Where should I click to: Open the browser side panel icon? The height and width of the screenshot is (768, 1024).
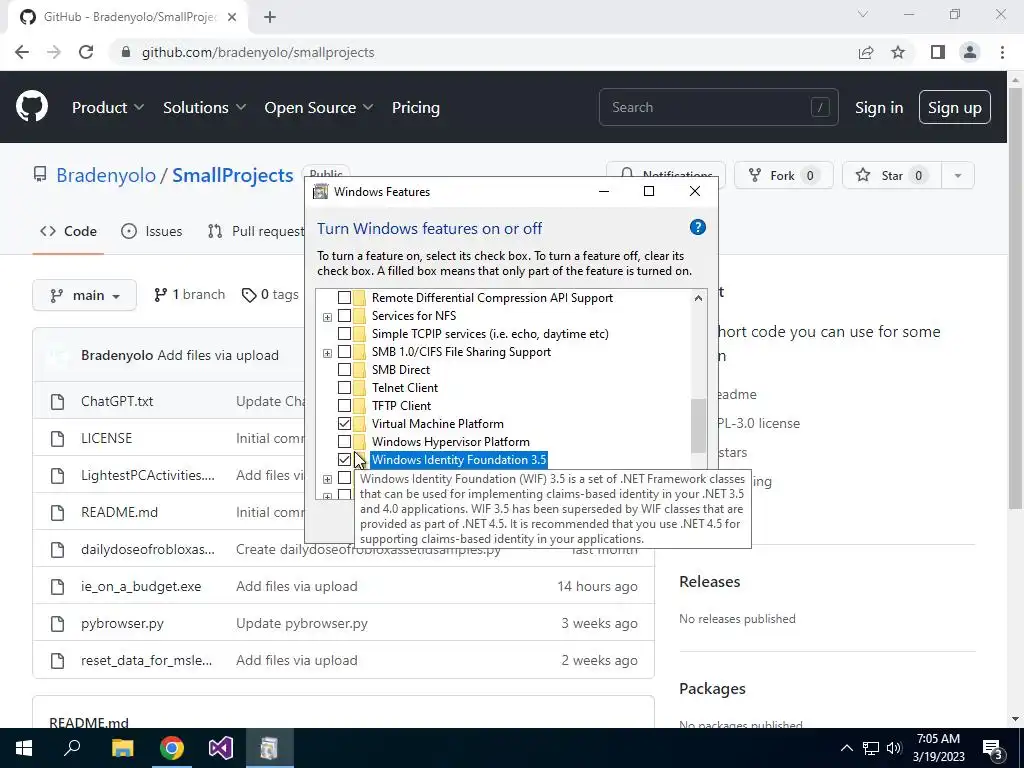click(x=938, y=52)
